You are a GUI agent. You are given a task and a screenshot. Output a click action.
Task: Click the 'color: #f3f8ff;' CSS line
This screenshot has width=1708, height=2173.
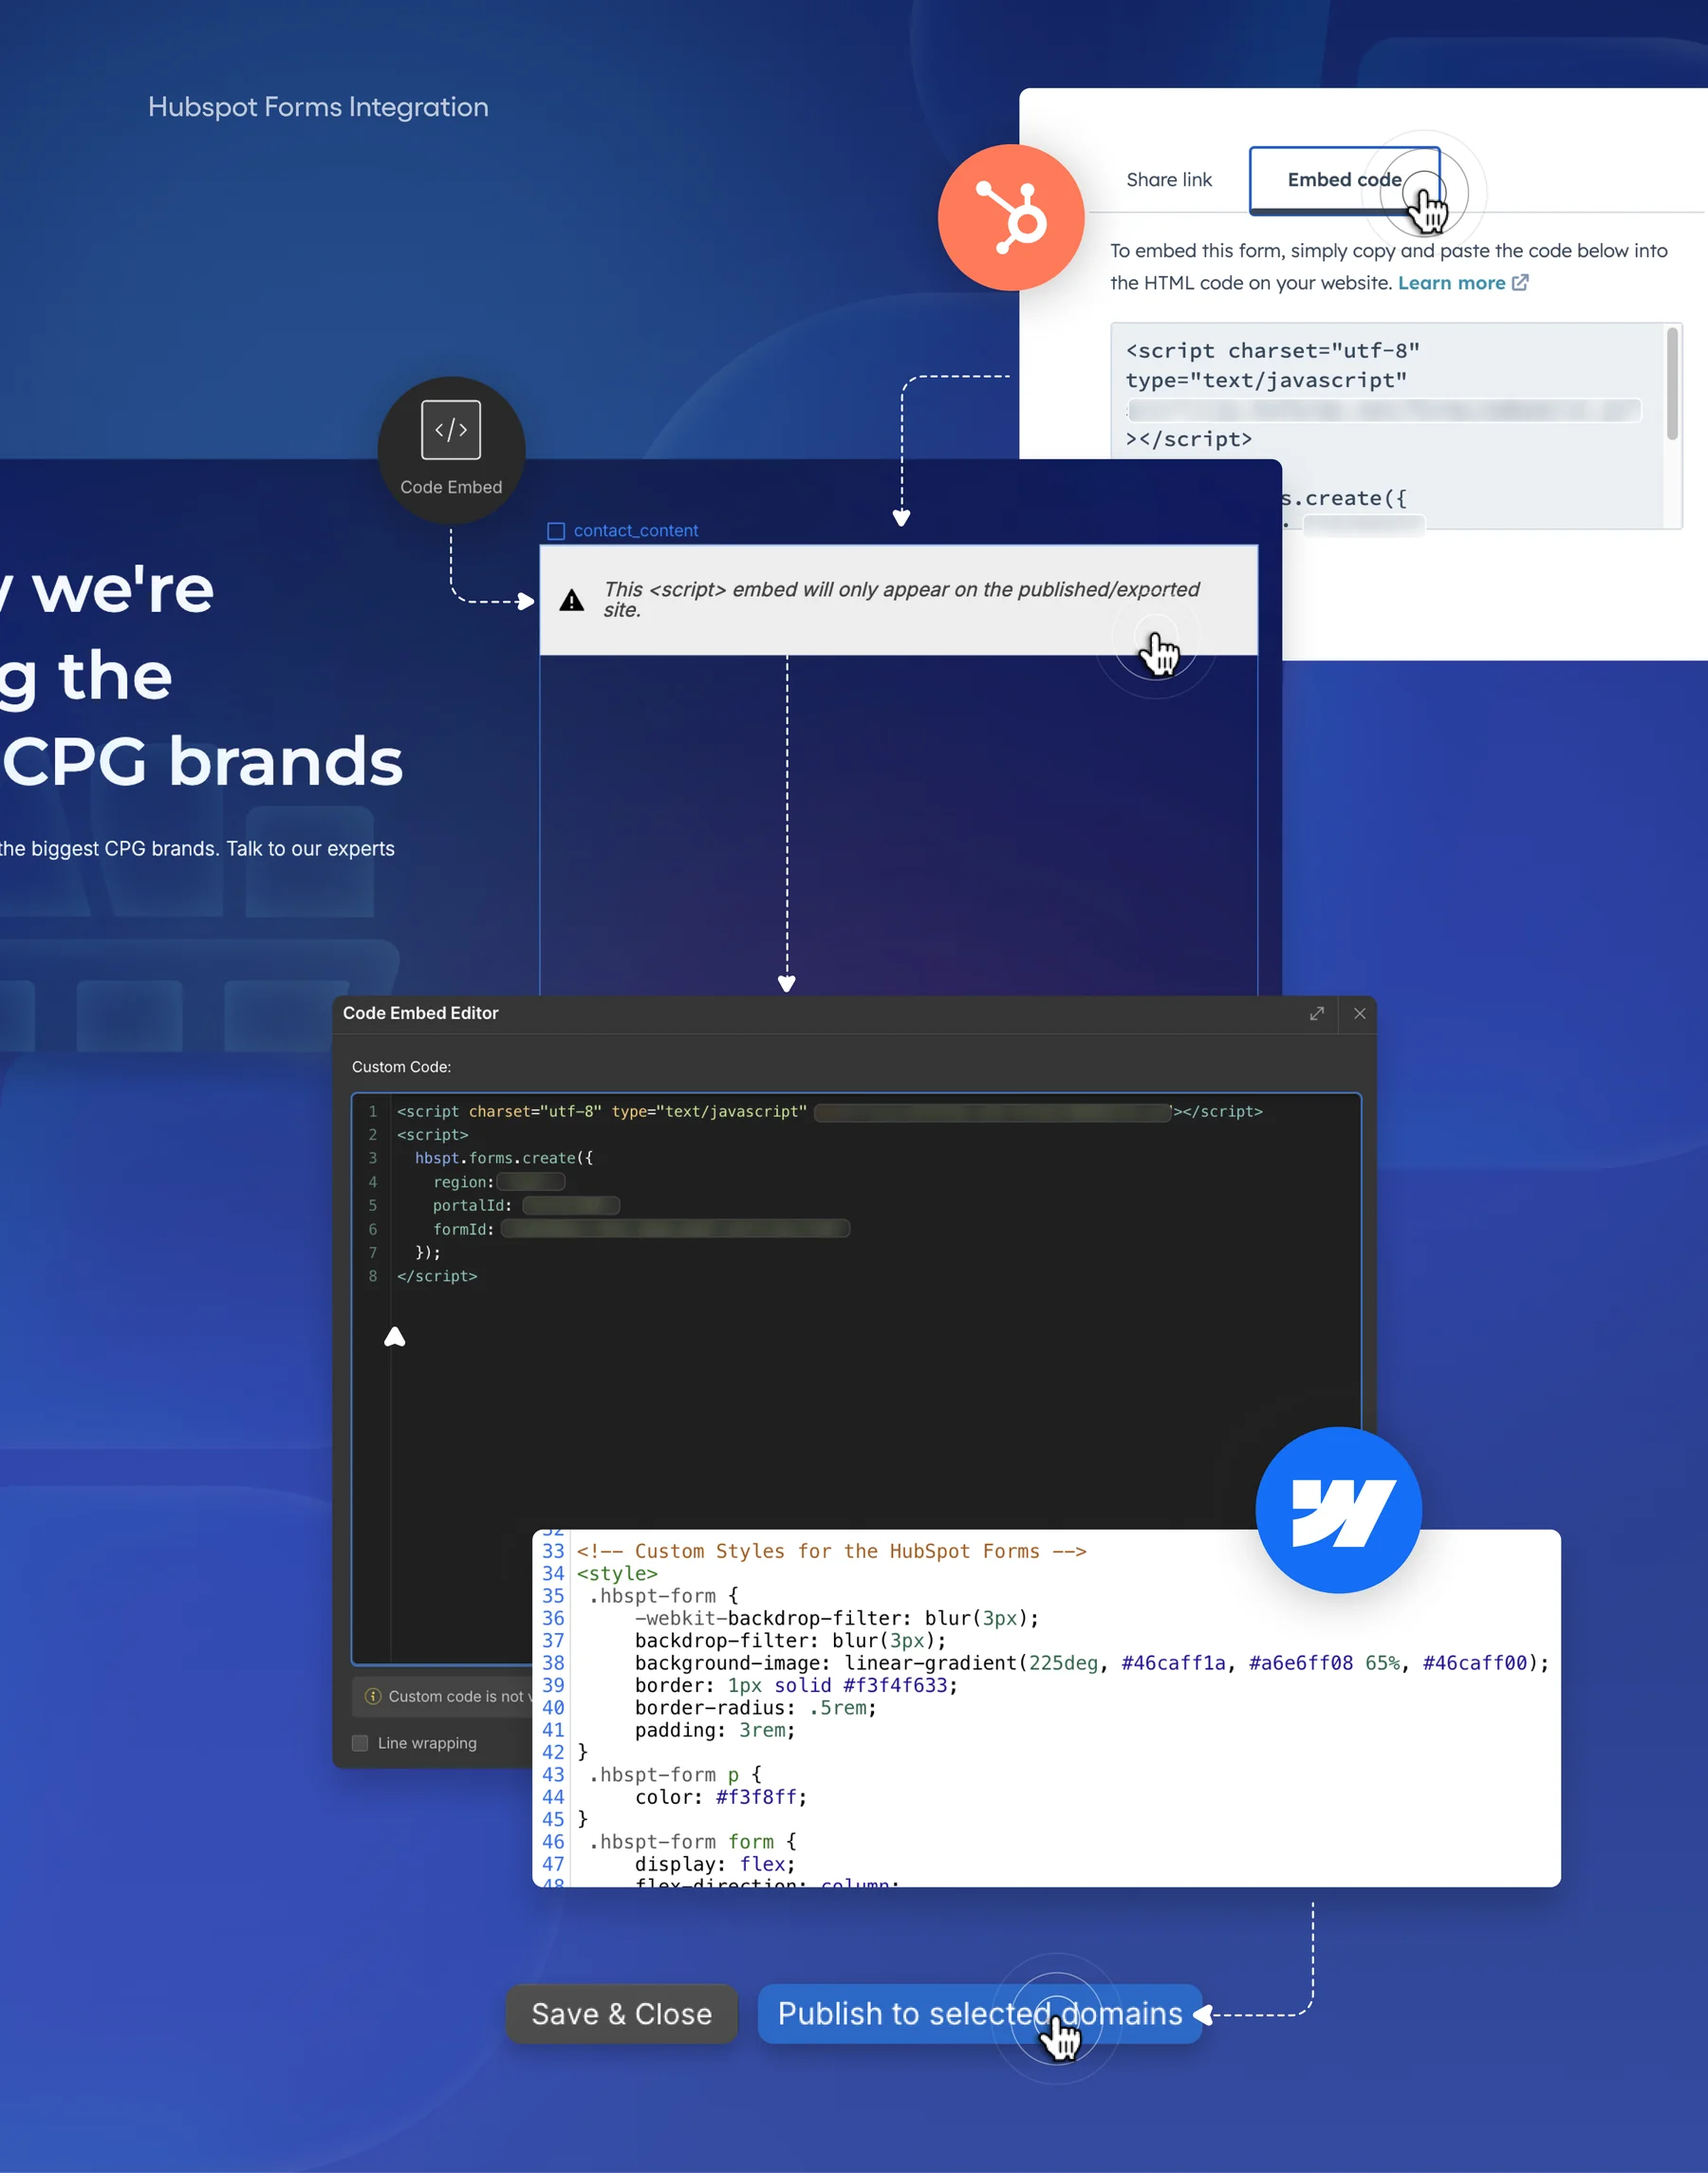[x=721, y=1797]
